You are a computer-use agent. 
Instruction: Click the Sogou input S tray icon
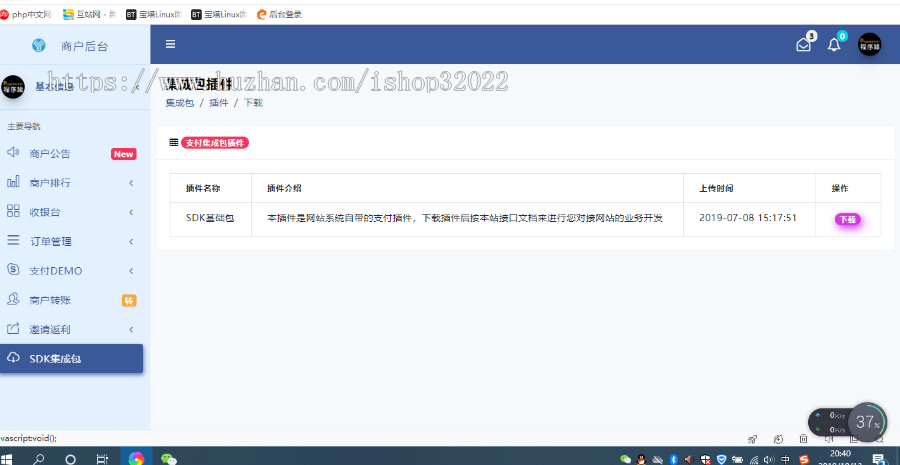click(x=804, y=460)
